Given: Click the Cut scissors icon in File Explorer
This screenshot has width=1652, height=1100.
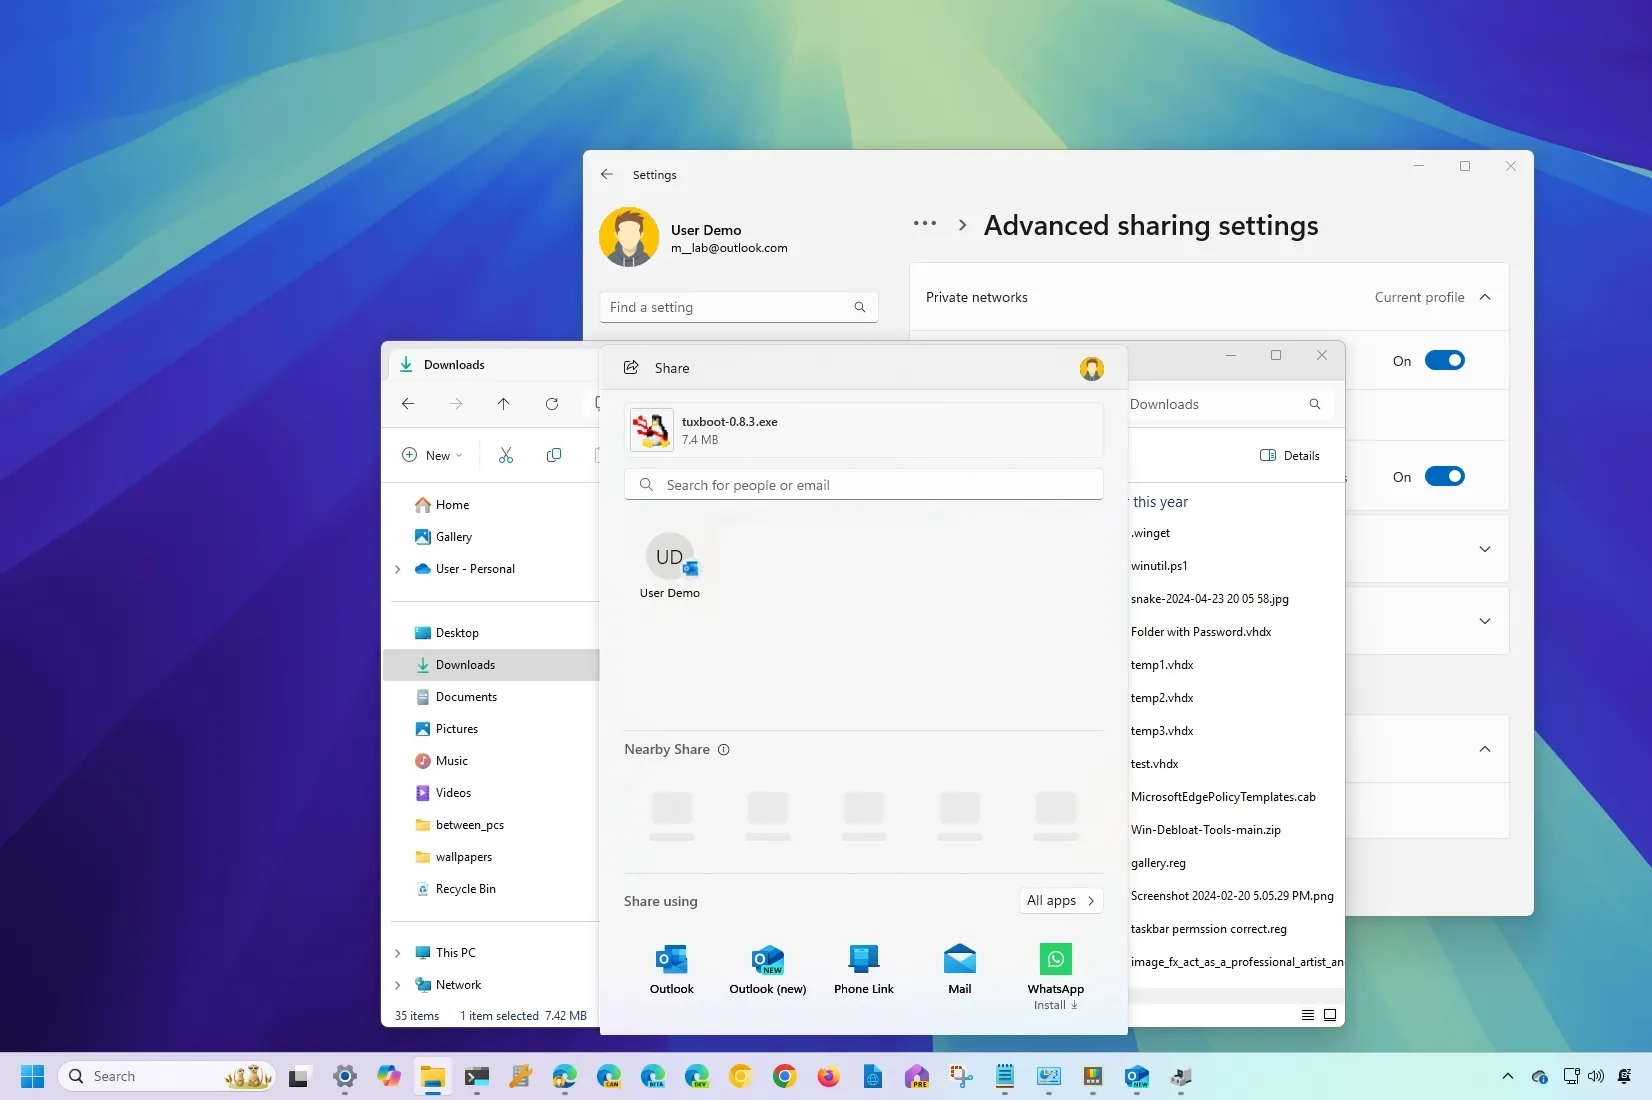Looking at the screenshot, I should click(506, 455).
